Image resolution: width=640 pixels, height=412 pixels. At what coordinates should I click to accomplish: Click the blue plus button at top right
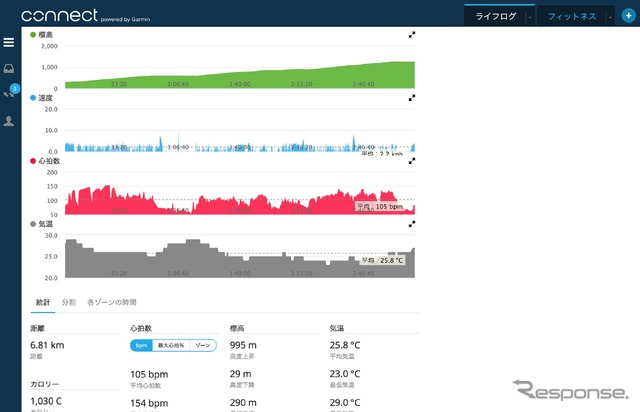[627, 16]
